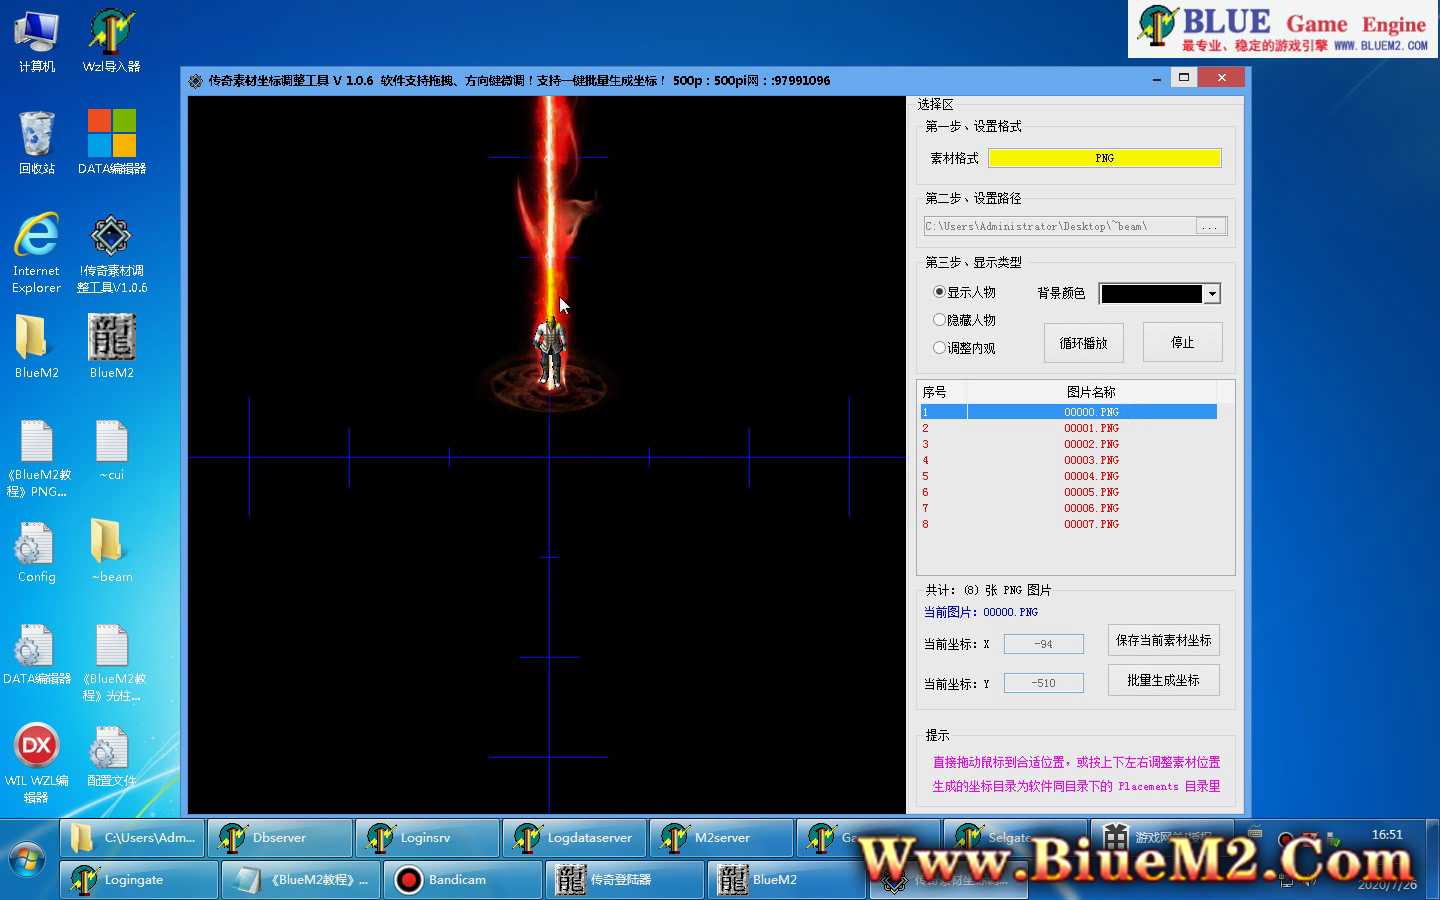Click the 当前坐标 Y field showing -510
The image size is (1440, 900).
point(1044,683)
